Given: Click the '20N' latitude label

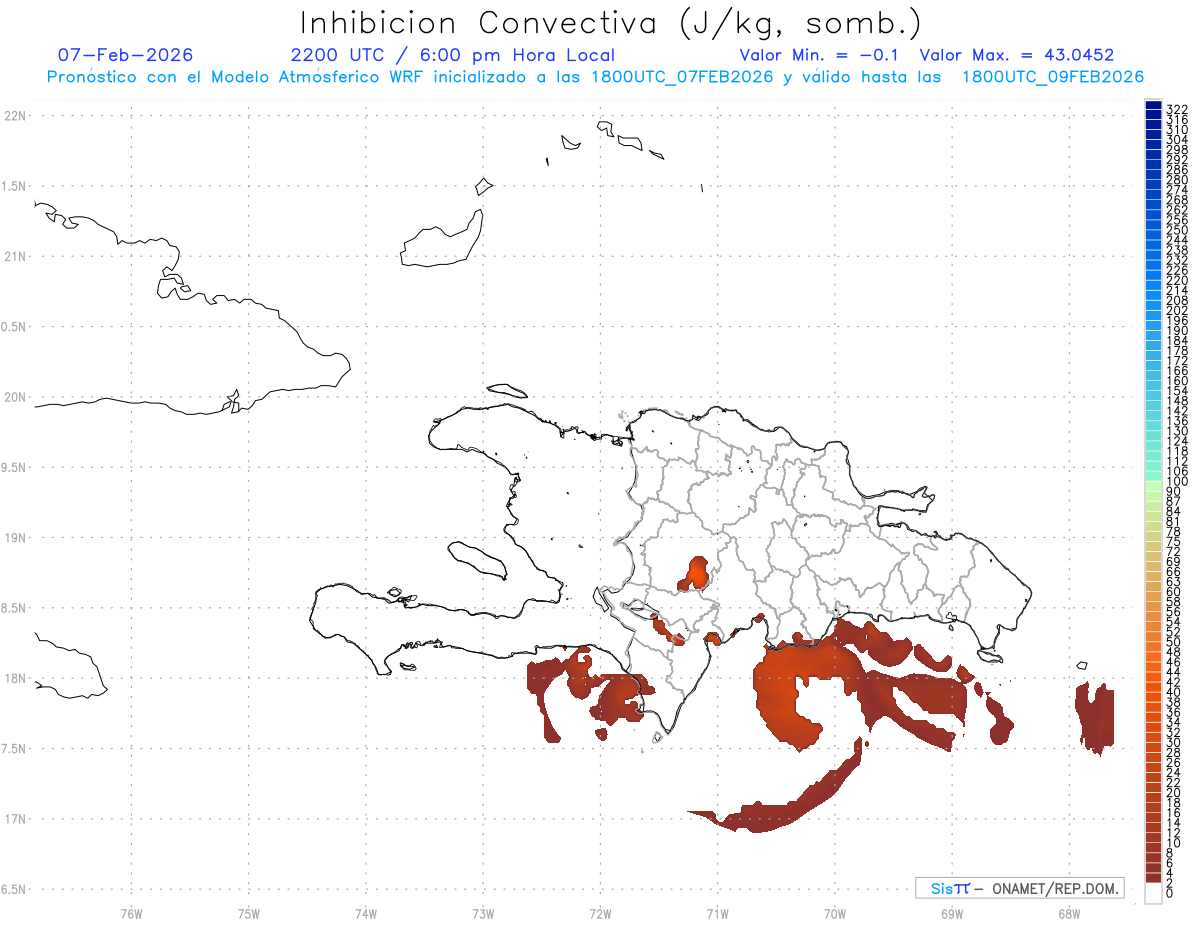Looking at the screenshot, I should pyautogui.click(x=15, y=397).
